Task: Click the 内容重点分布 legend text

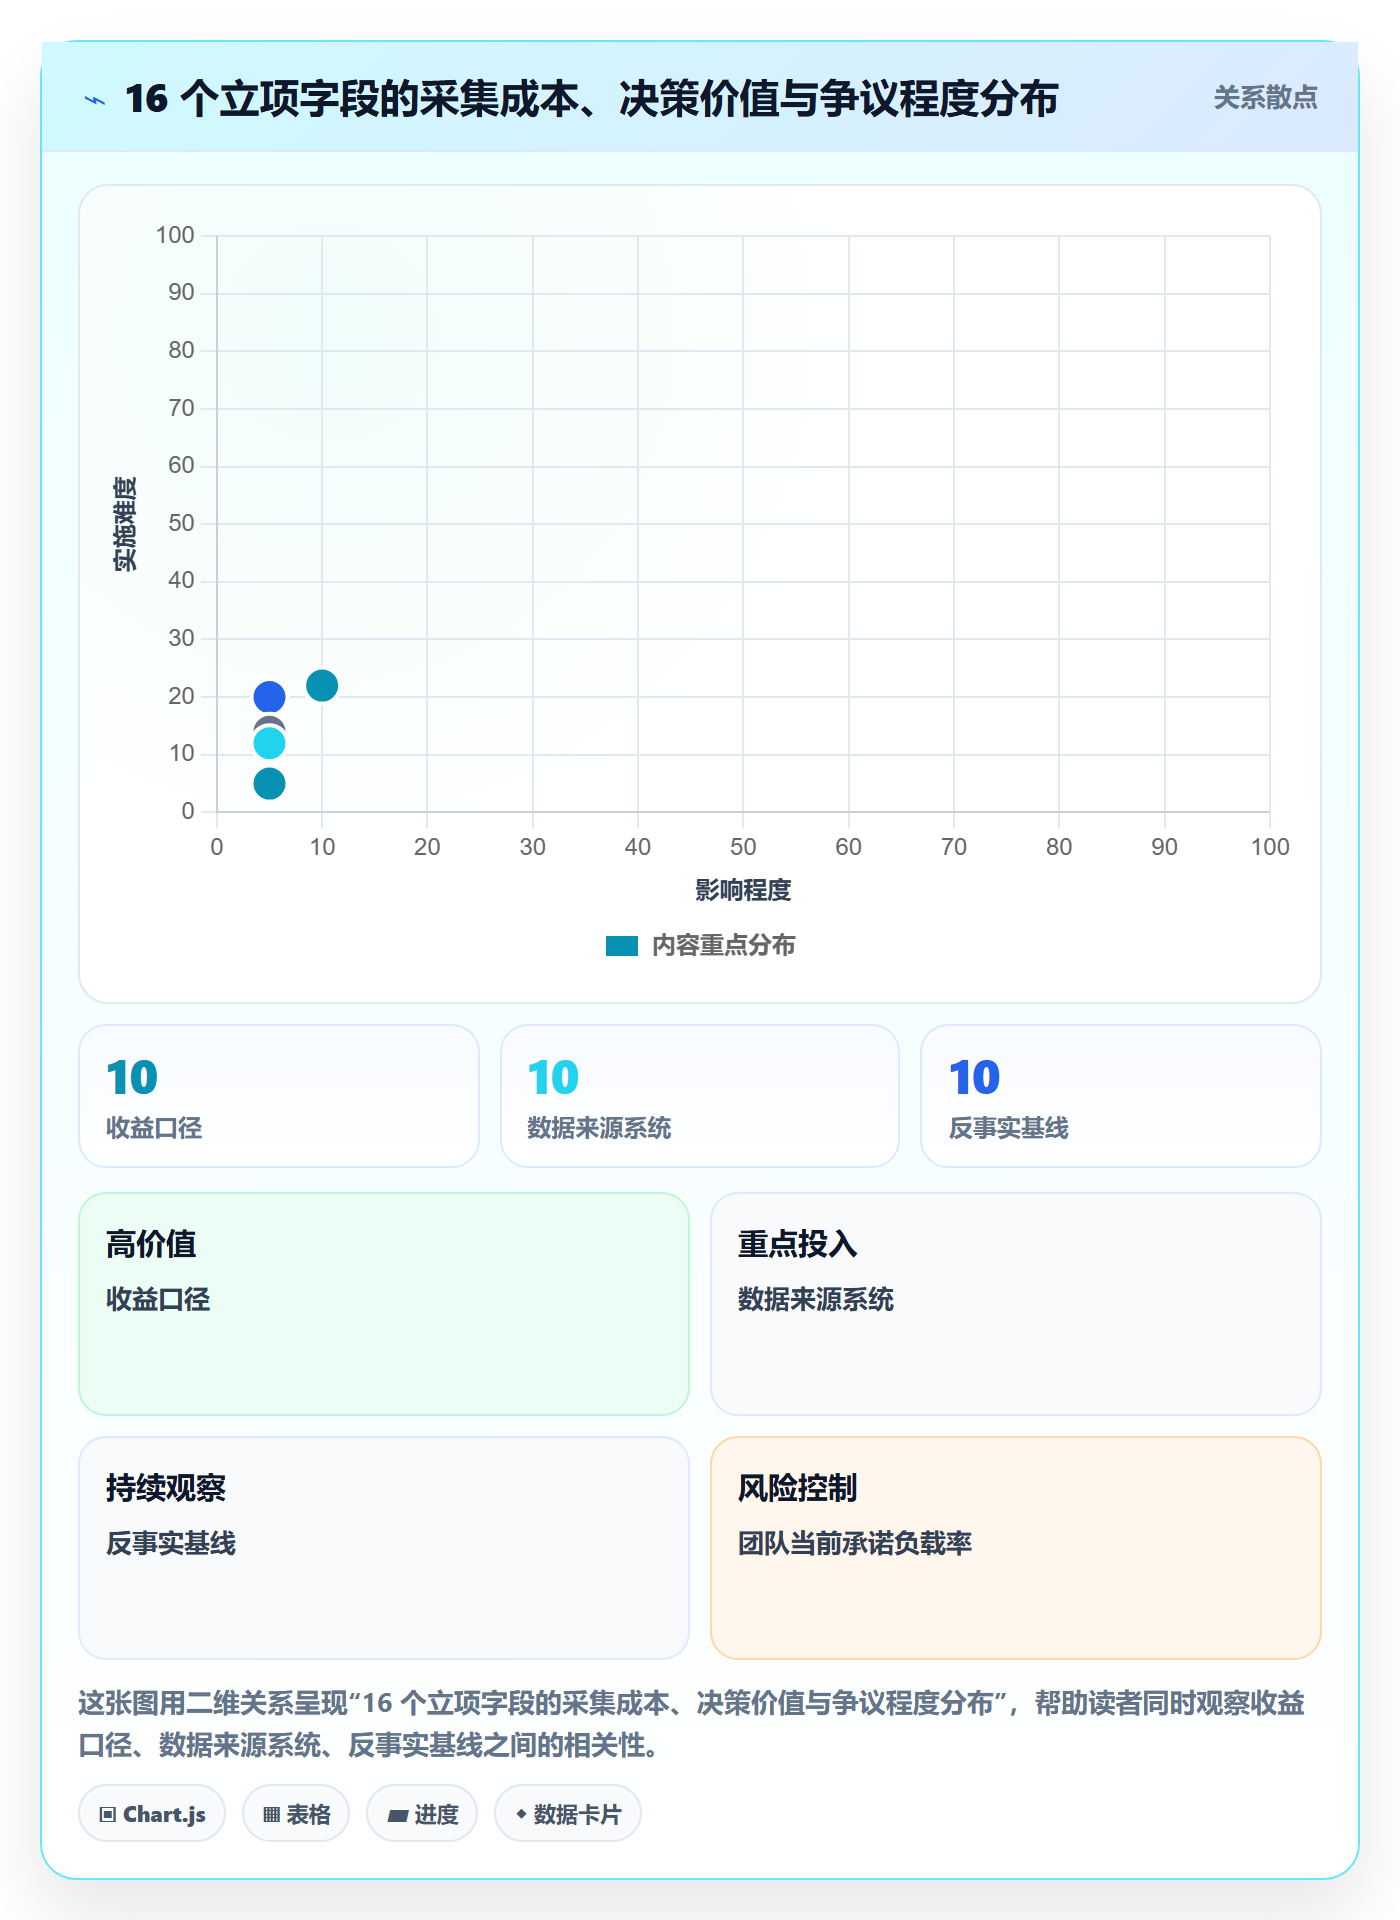Action: (723, 946)
